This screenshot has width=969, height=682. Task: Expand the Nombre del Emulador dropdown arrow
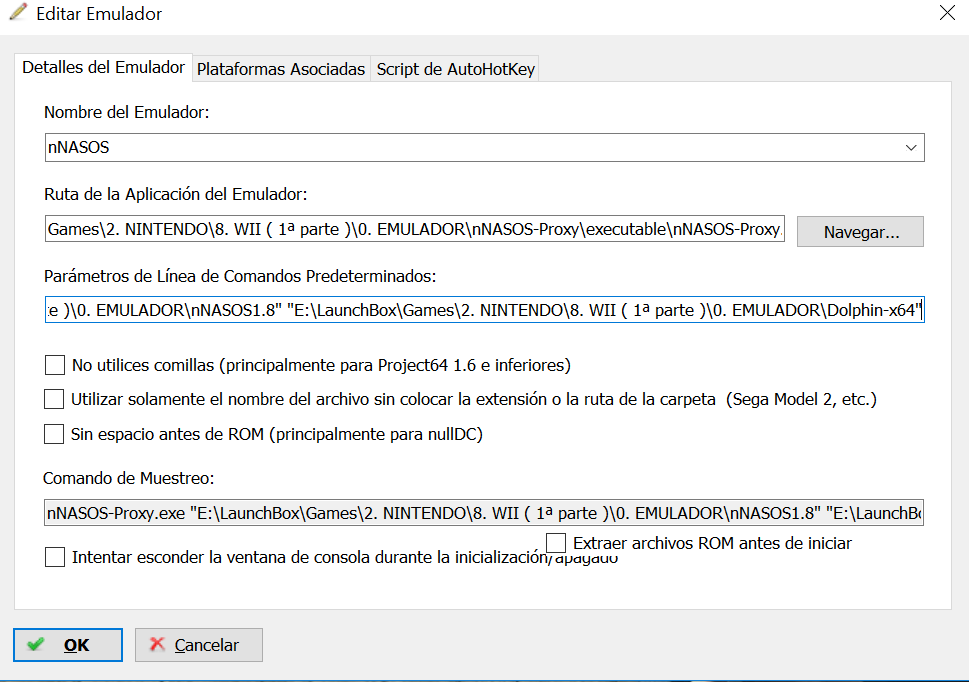click(x=910, y=148)
